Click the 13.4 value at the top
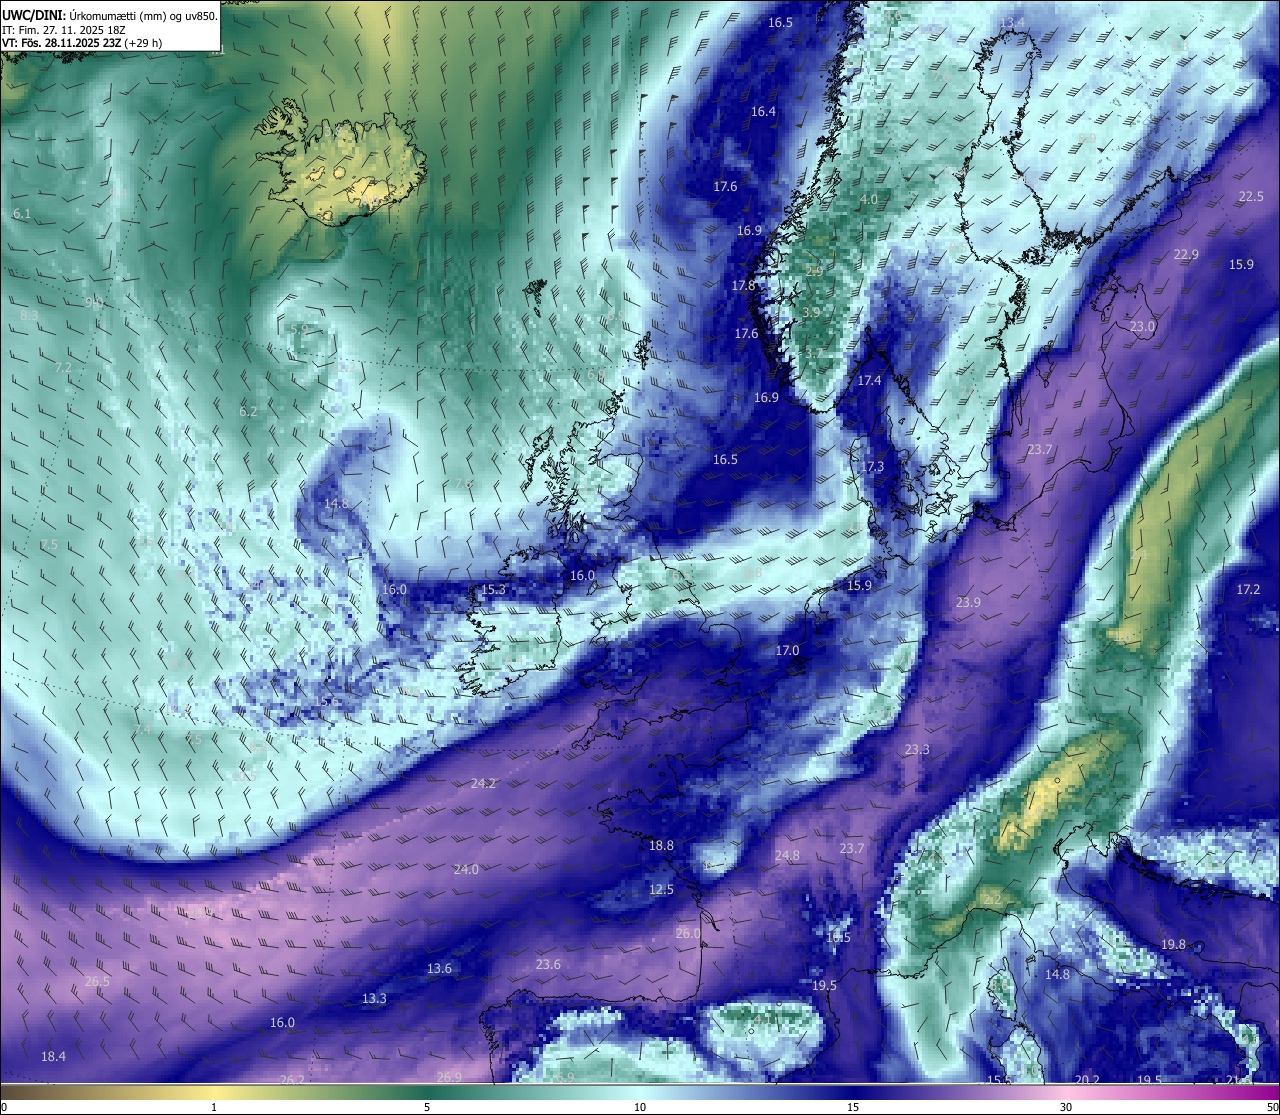 [1012, 23]
